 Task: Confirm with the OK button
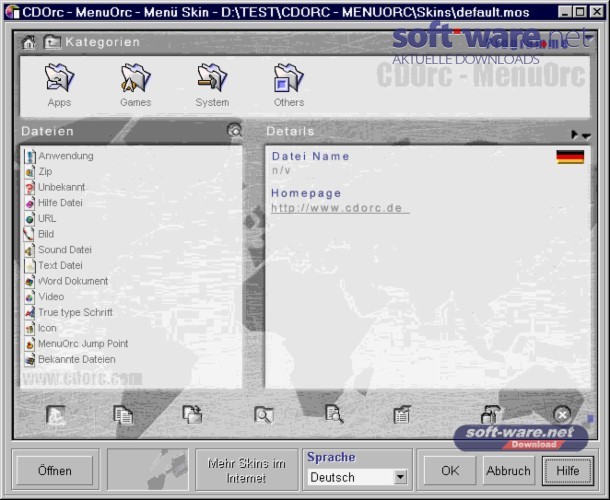450,470
